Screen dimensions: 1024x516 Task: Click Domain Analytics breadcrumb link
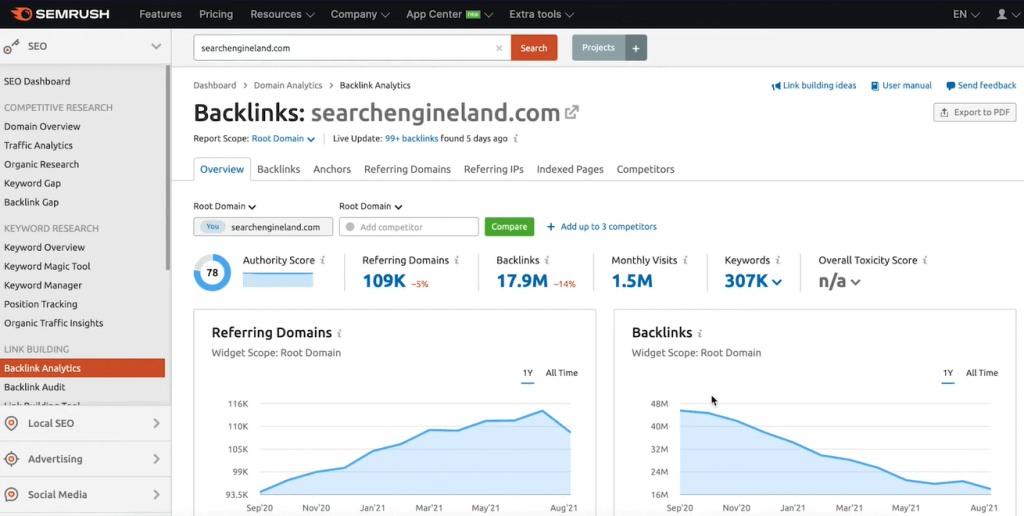(288, 86)
